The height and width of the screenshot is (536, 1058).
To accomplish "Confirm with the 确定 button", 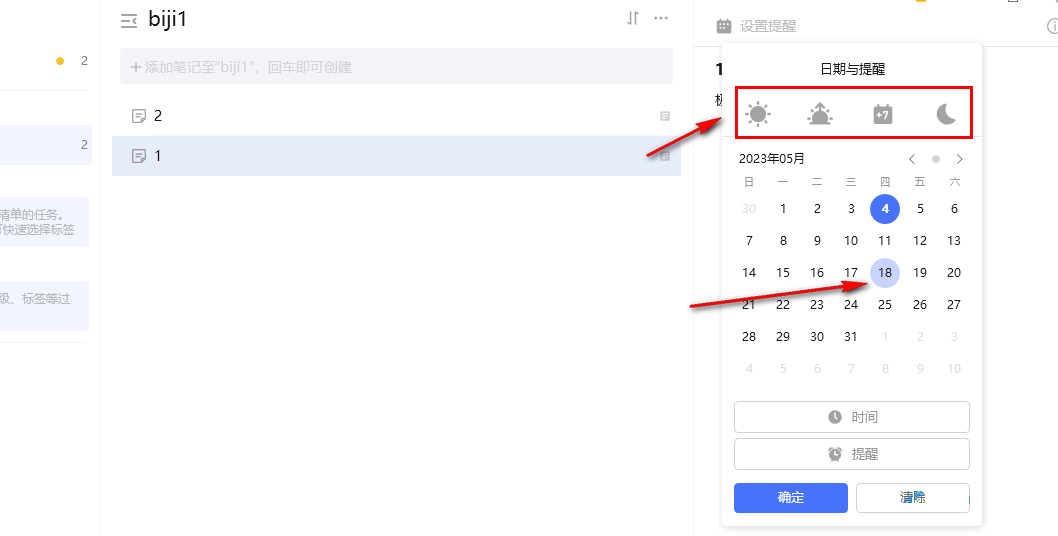I will pyautogui.click(x=791, y=498).
